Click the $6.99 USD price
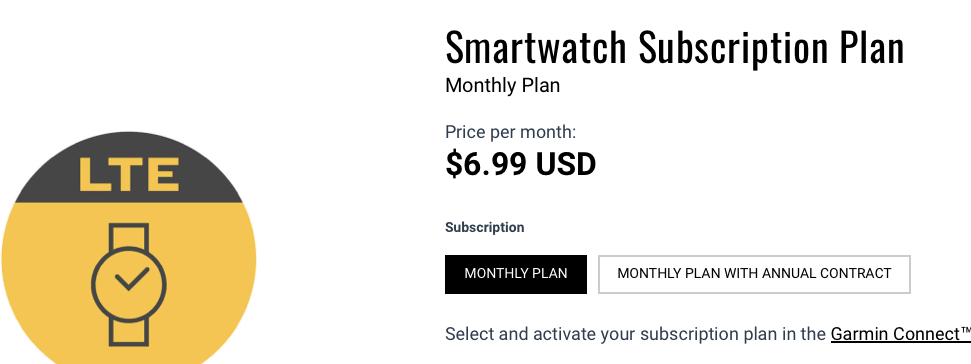 tap(520, 164)
